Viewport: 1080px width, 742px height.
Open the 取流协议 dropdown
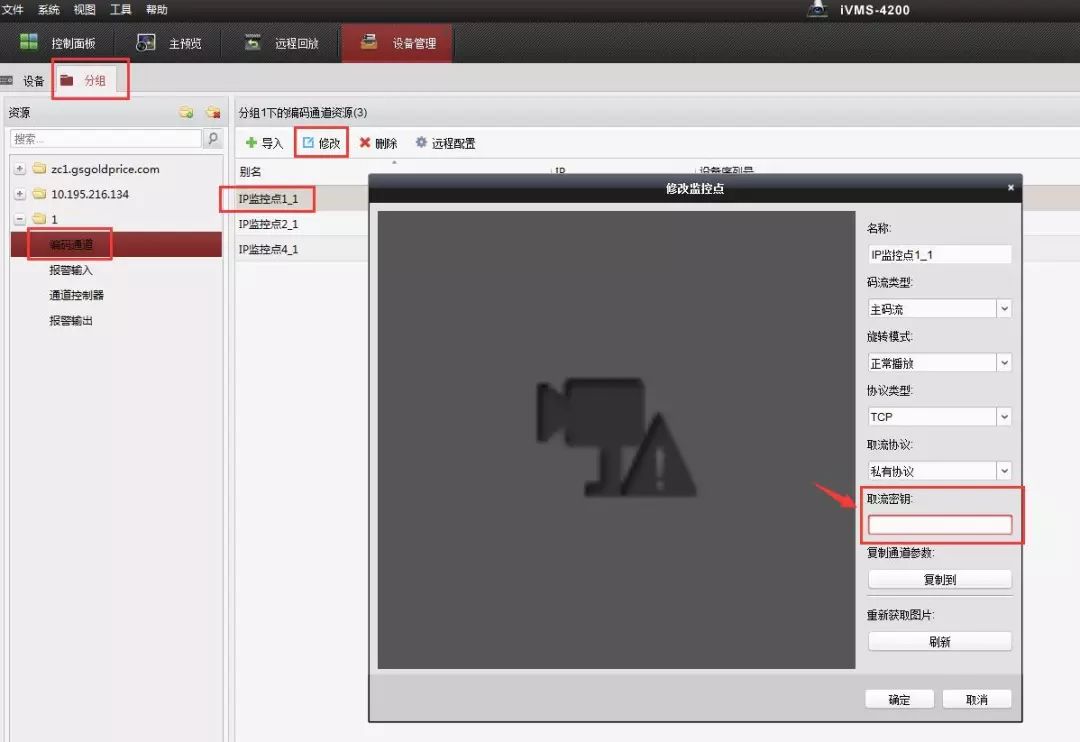pyautogui.click(x=1004, y=471)
